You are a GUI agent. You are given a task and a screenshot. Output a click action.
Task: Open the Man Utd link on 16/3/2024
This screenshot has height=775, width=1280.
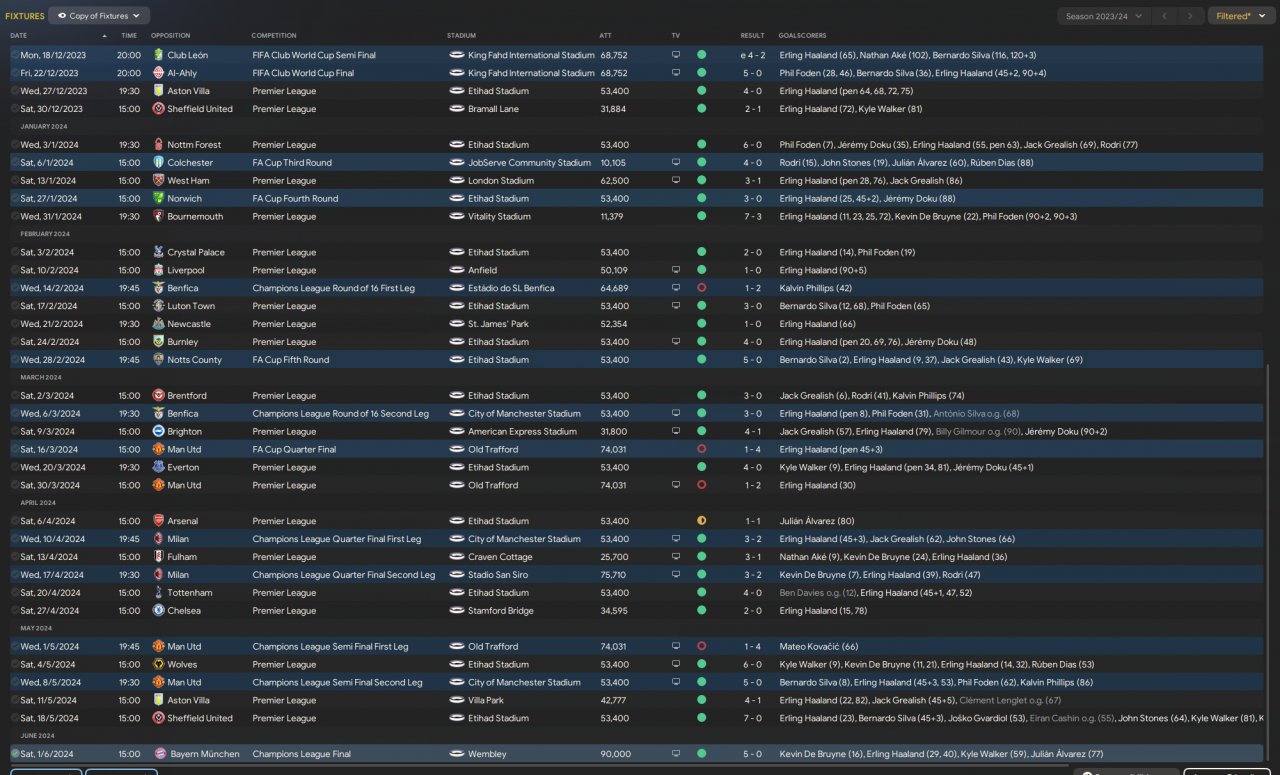184,450
